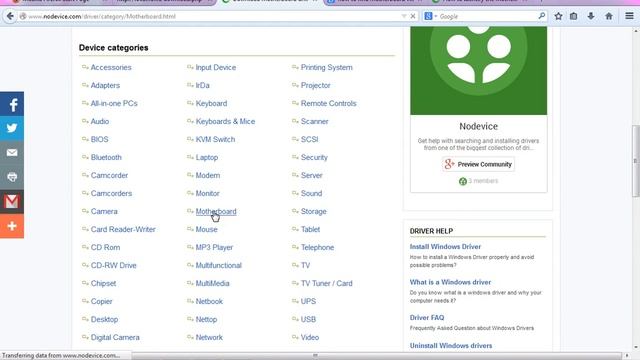640x360 pixels.
Task: Open the CD-RW Drive category
Action: (113, 265)
